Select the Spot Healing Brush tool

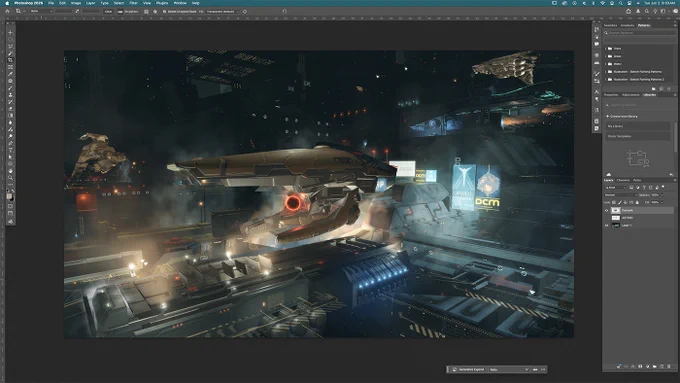(x=10, y=81)
